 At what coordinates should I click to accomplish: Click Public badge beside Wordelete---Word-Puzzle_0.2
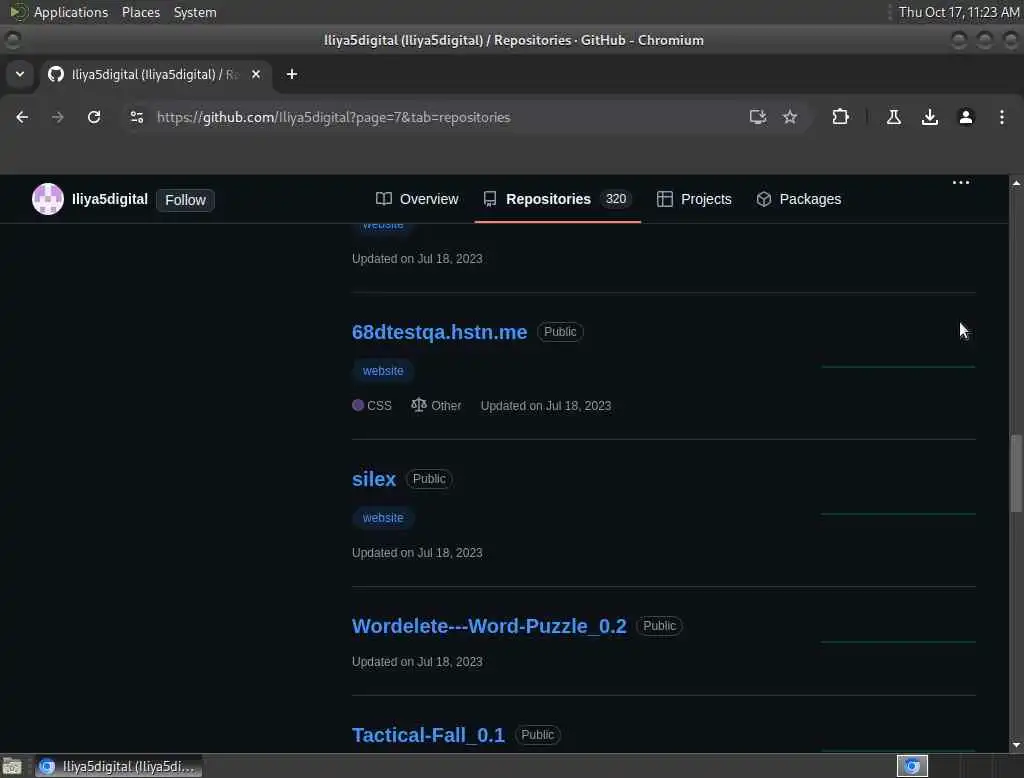tap(660, 626)
